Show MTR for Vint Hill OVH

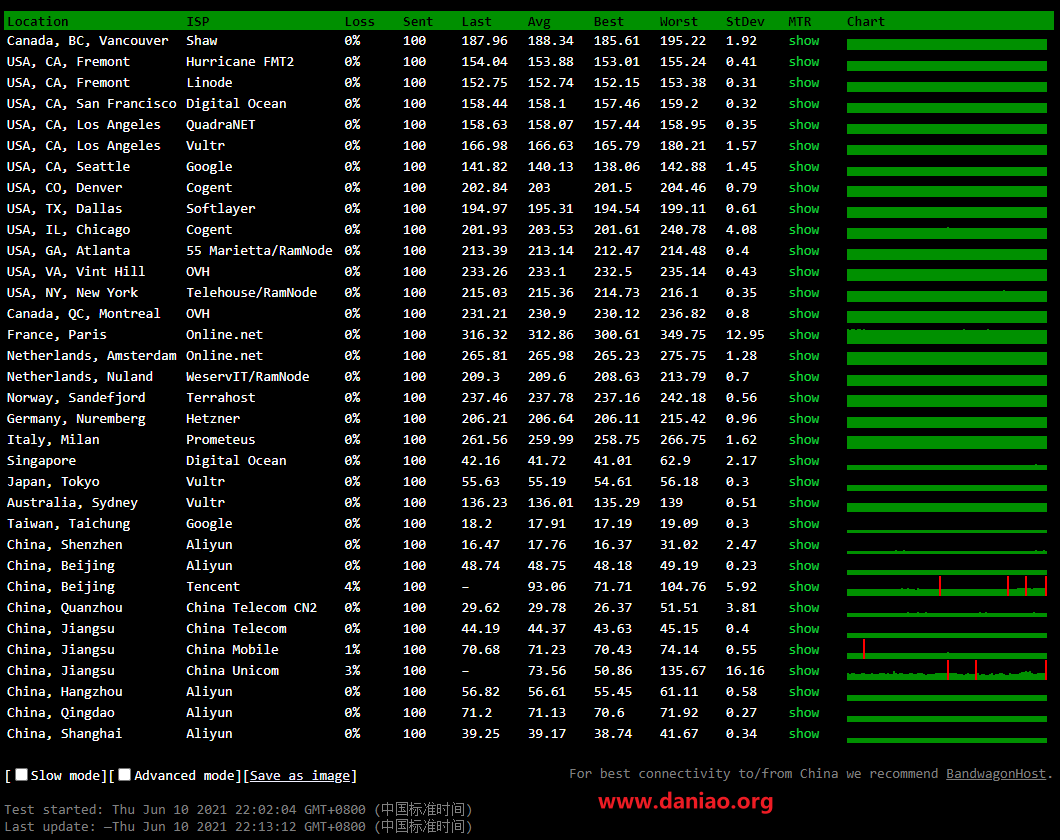(x=804, y=271)
